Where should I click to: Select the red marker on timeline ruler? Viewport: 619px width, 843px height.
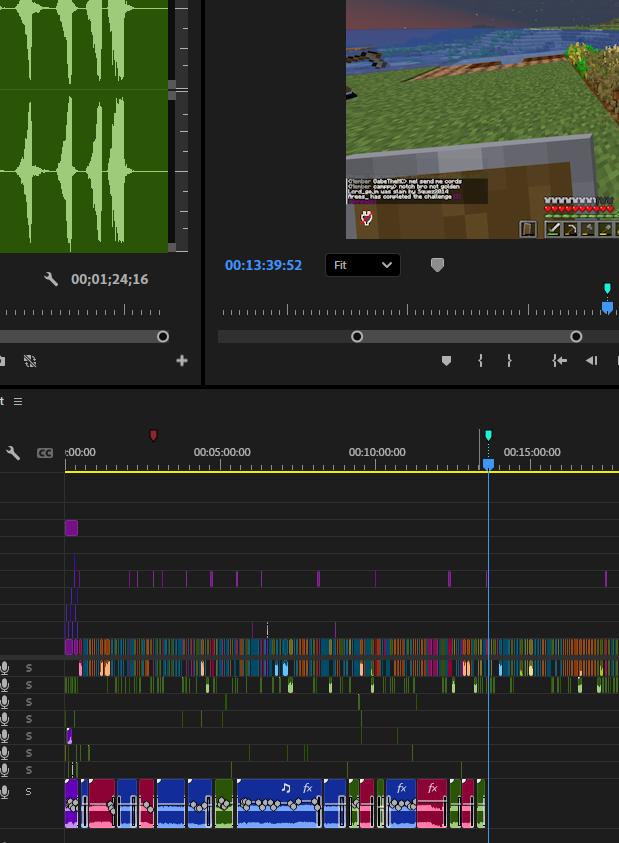click(x=153, y=435)
